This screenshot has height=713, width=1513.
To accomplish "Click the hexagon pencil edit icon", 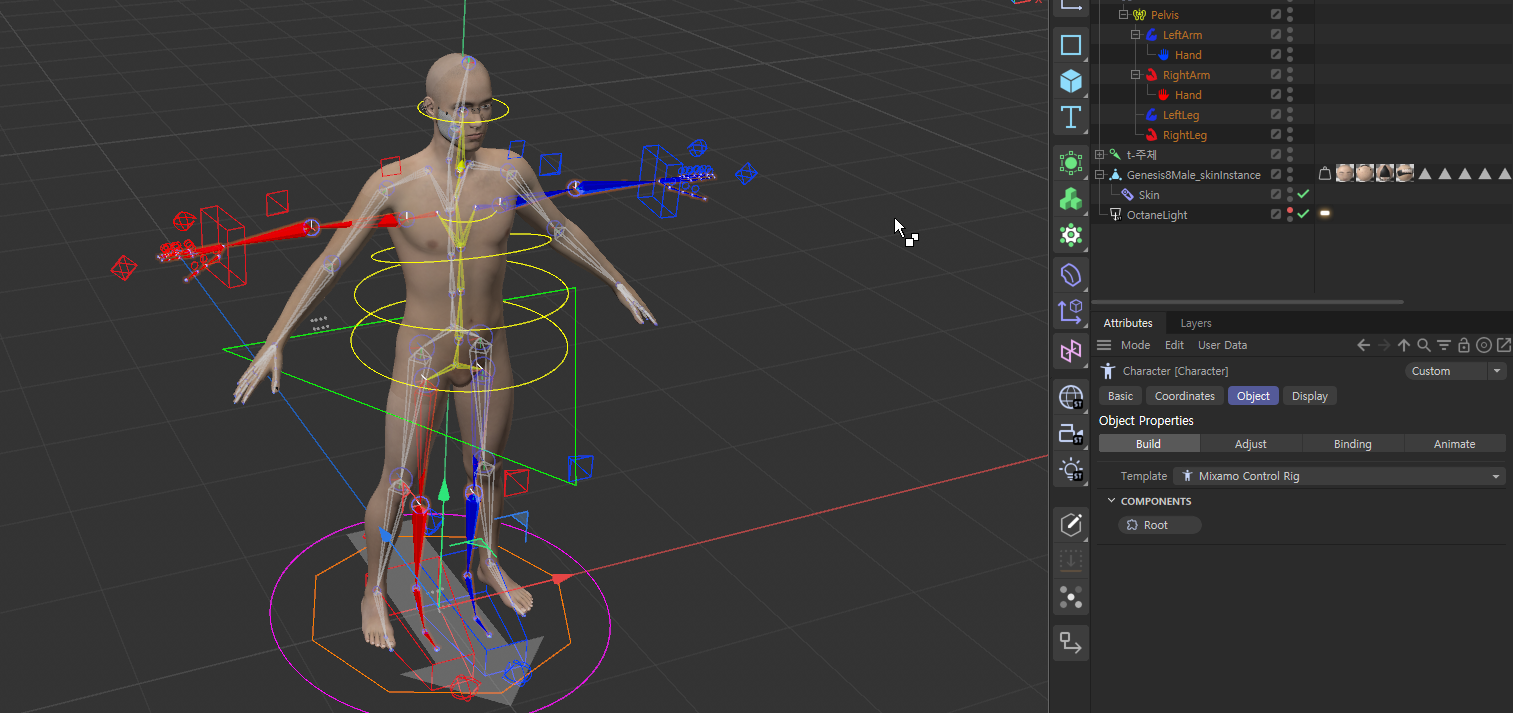I will [x=1071, y=524].
